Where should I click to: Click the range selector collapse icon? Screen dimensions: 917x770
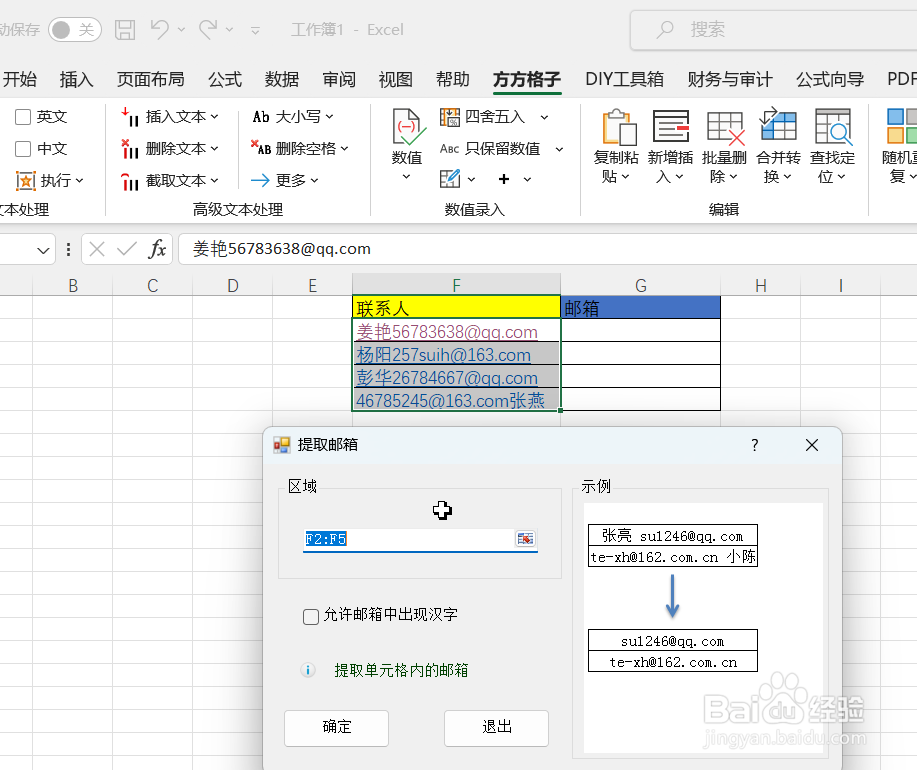525,538
